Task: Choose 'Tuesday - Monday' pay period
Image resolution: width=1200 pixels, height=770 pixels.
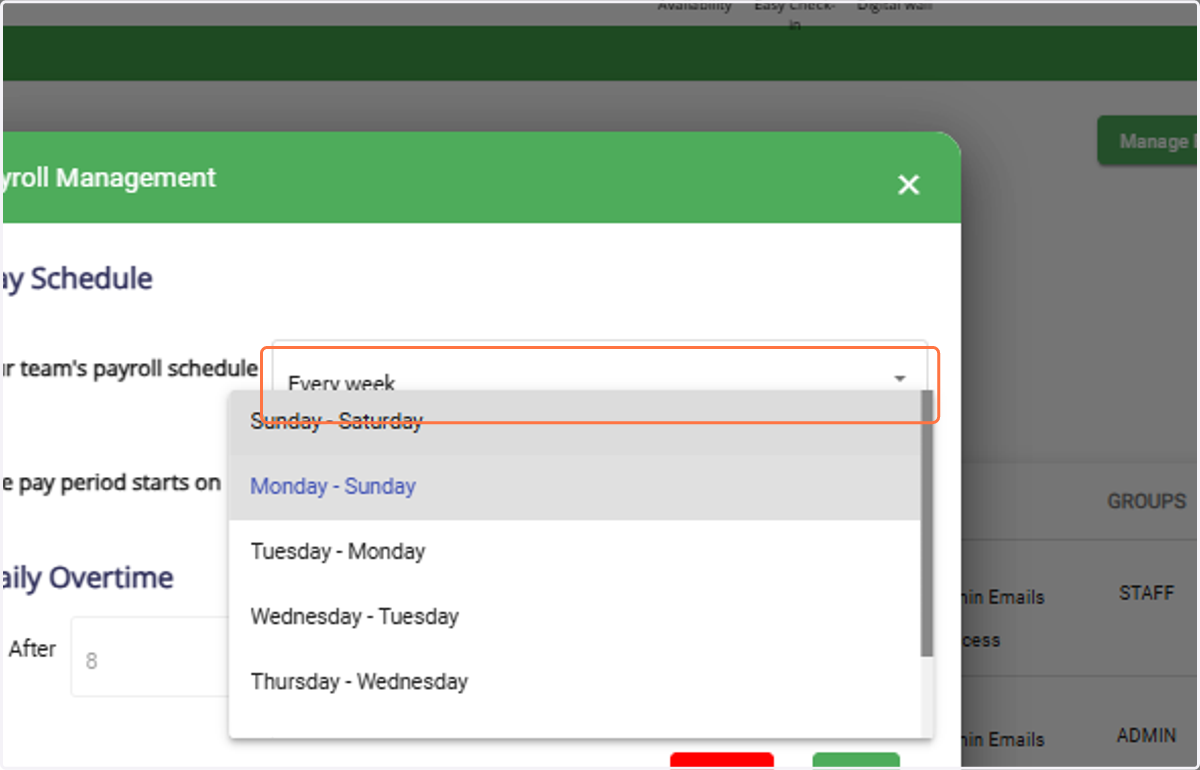Action: coord(574,552)
